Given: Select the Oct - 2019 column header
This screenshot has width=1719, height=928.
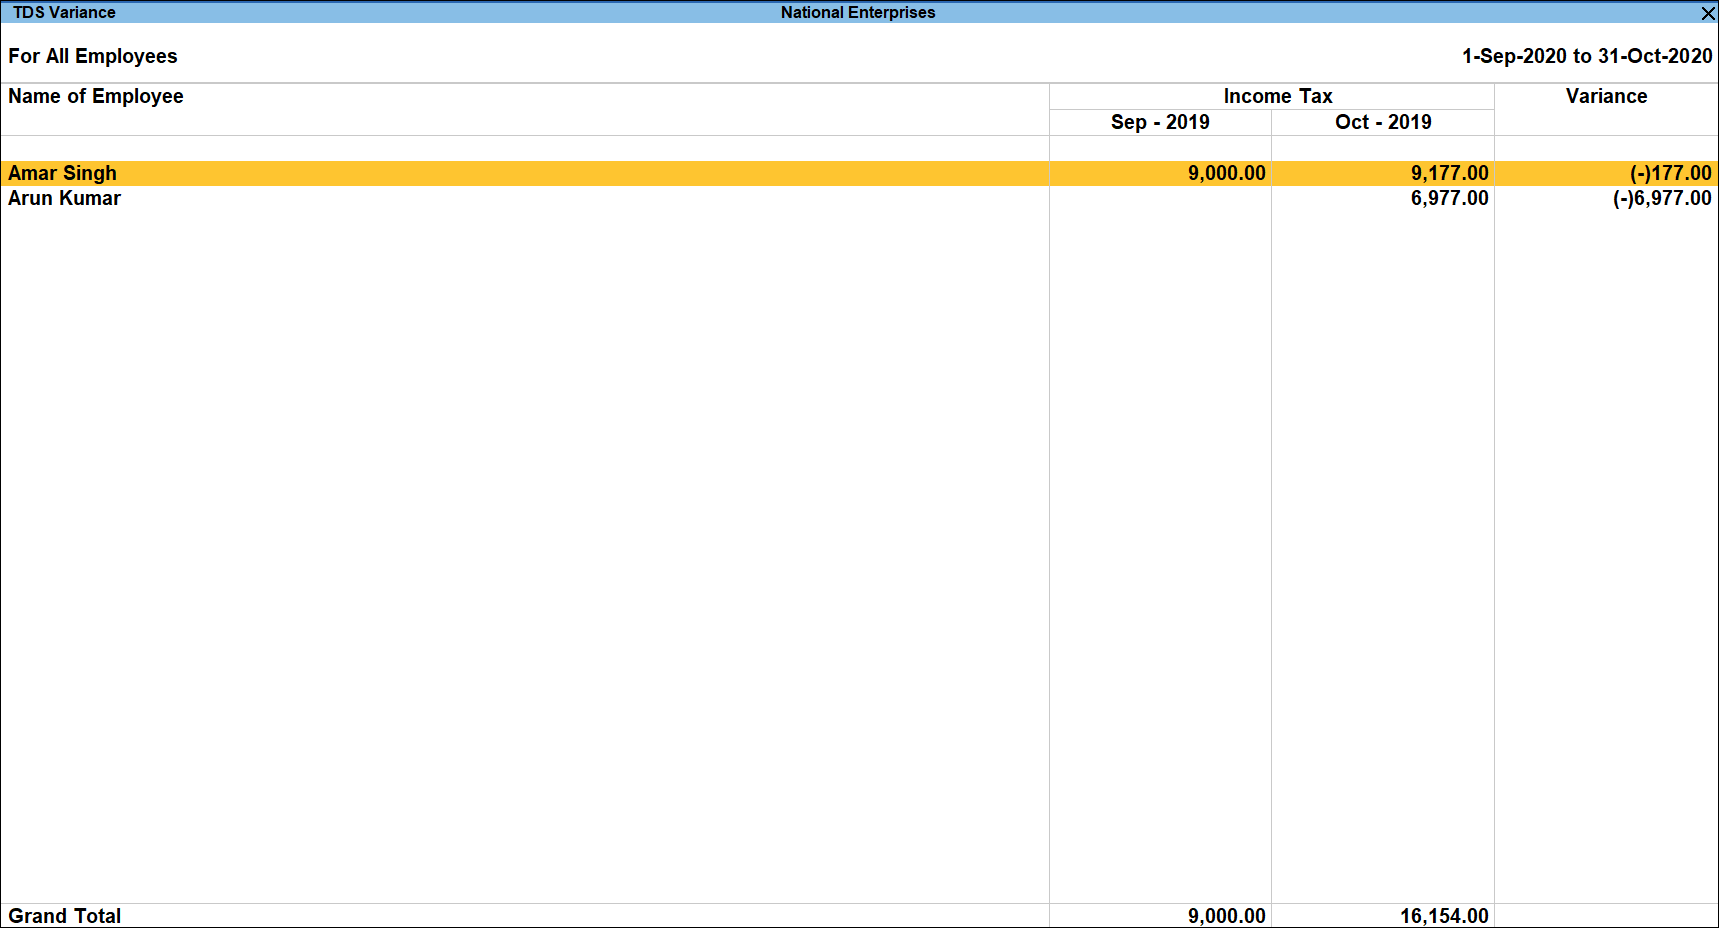Looking at the screenshot, I should tap(1382, 122).
